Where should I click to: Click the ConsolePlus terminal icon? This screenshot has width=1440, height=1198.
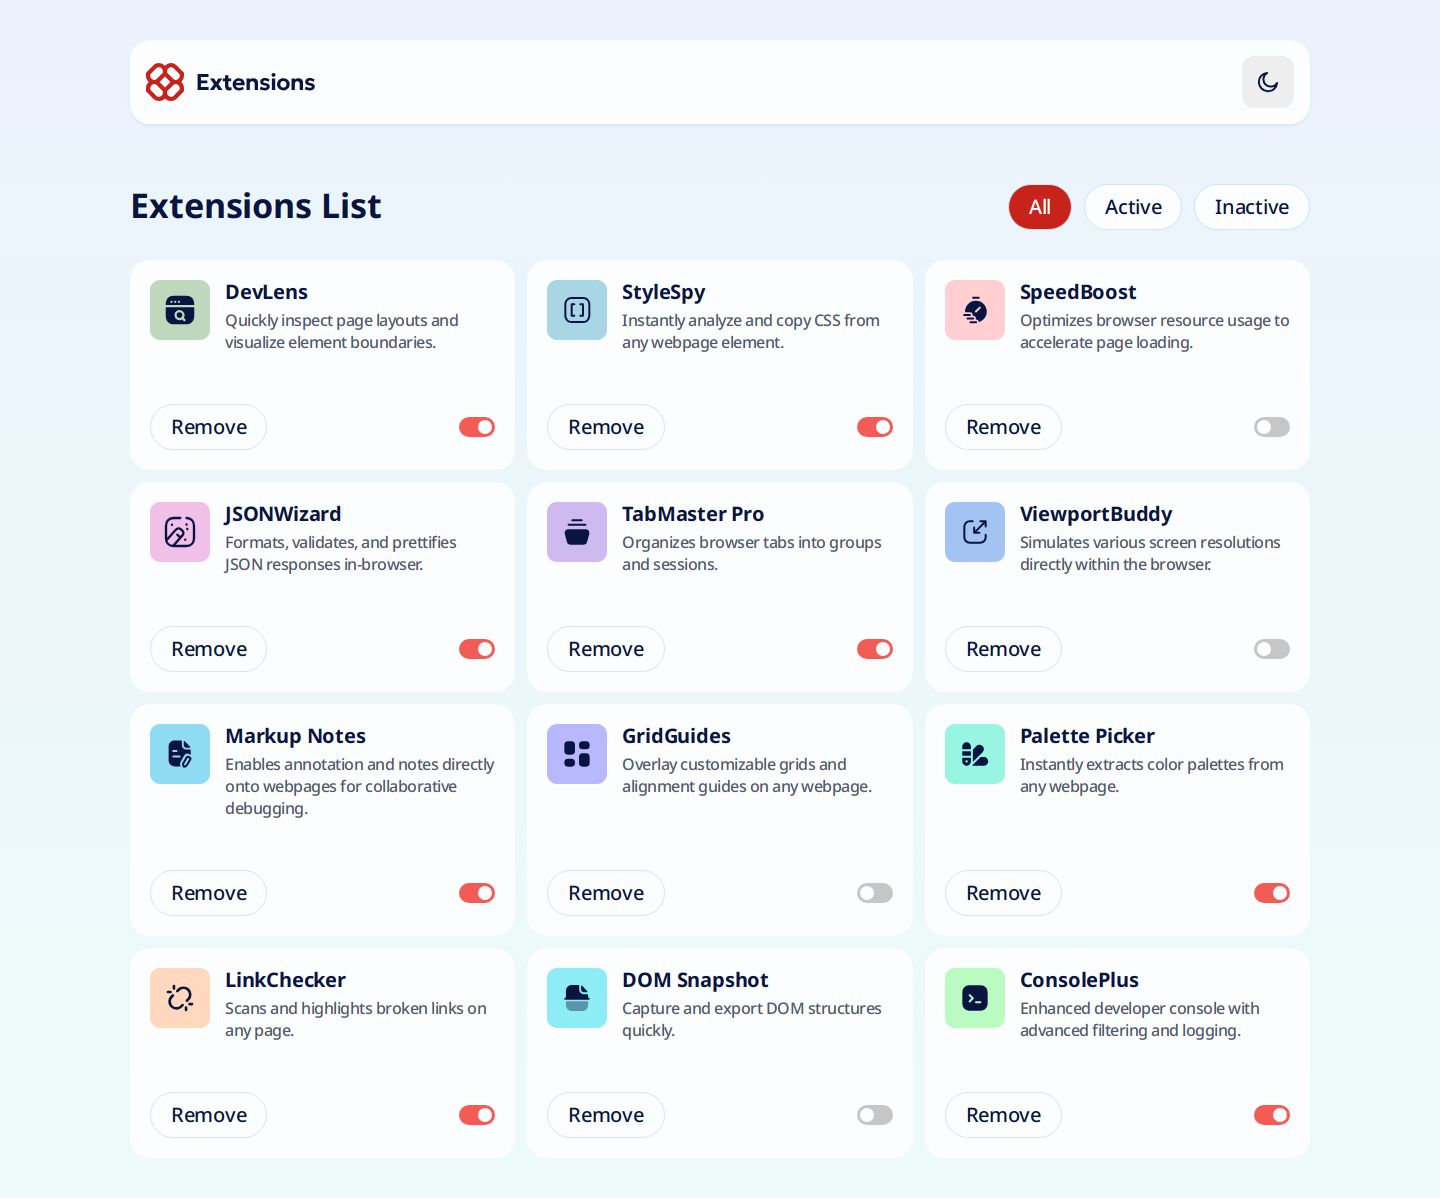click(x=975, y=998)
